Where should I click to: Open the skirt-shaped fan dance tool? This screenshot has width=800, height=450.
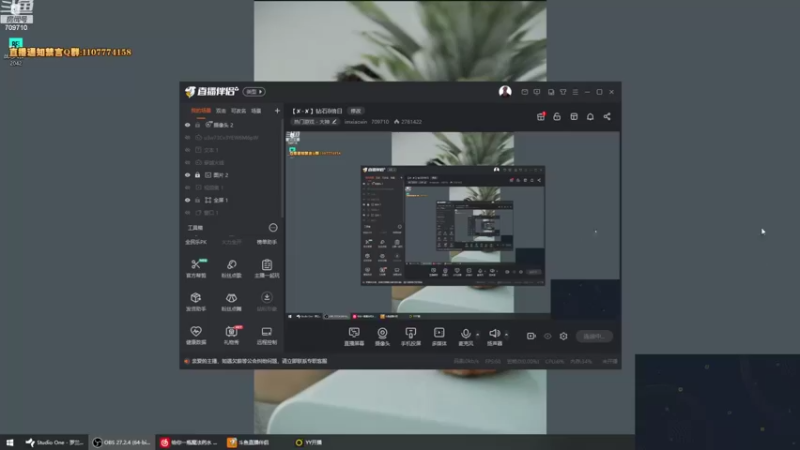[x=231, y=301]
